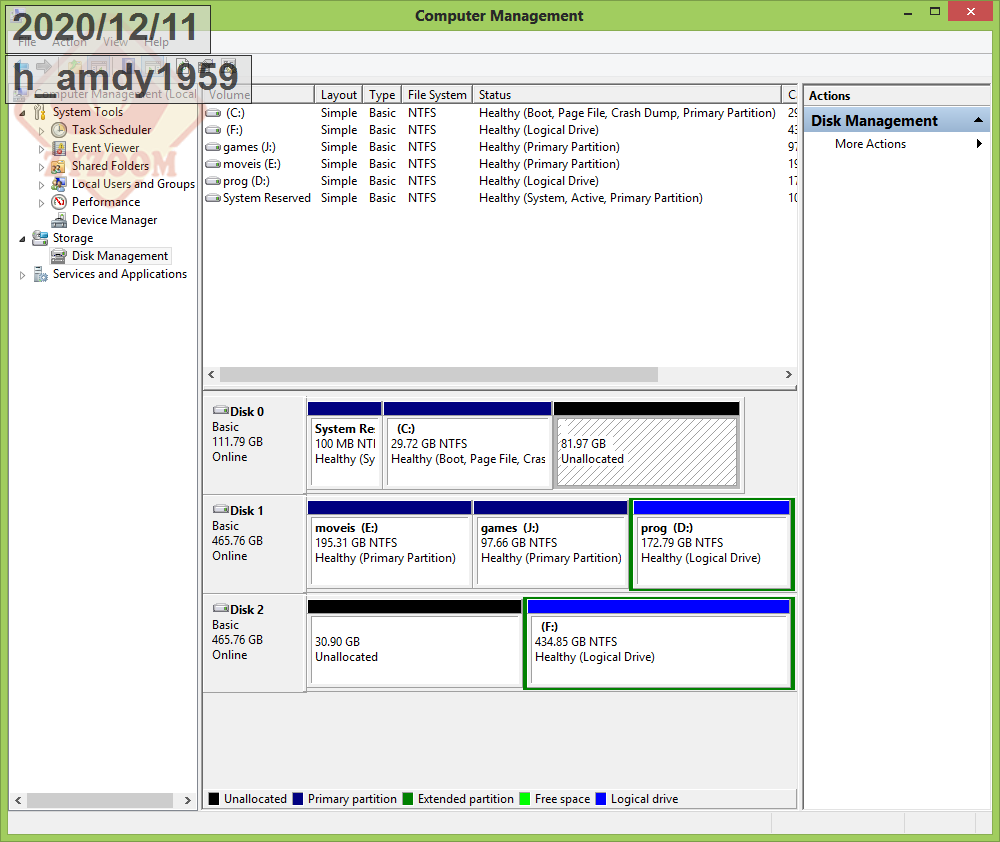The height and width of the screenshot is (842, 1000).
Task: Click the Extended partition green legend swatch
Action: tap(408, 799)
